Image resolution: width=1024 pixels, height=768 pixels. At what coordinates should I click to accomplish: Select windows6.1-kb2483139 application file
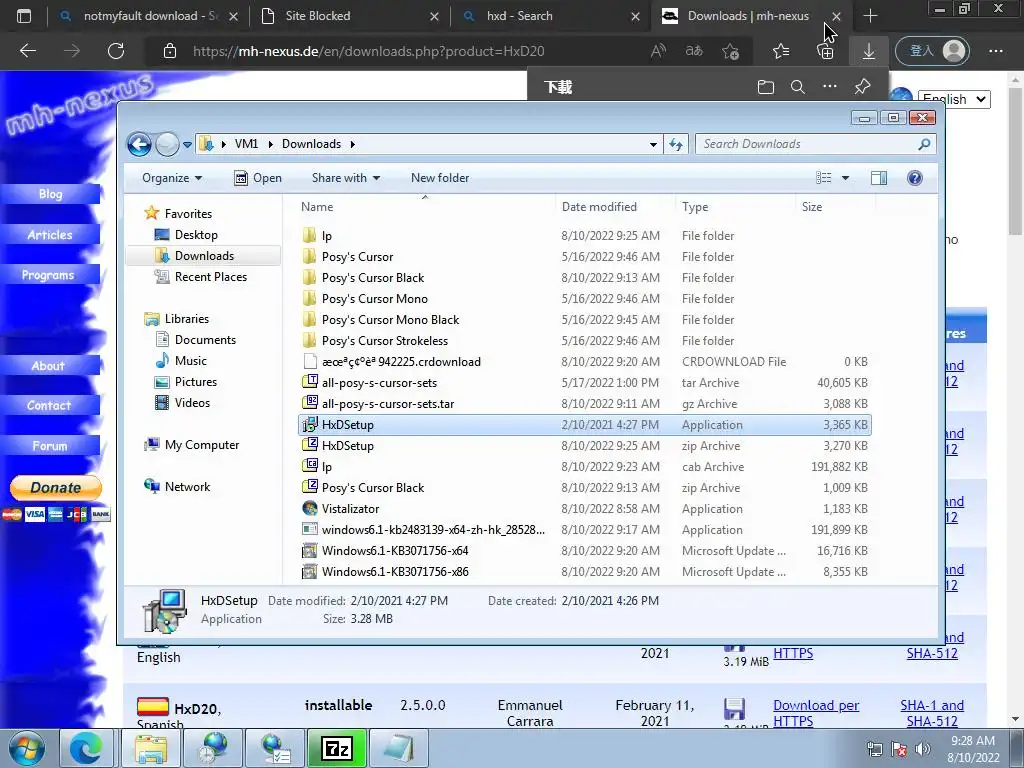pyautogui.click(x=433, y=530)
